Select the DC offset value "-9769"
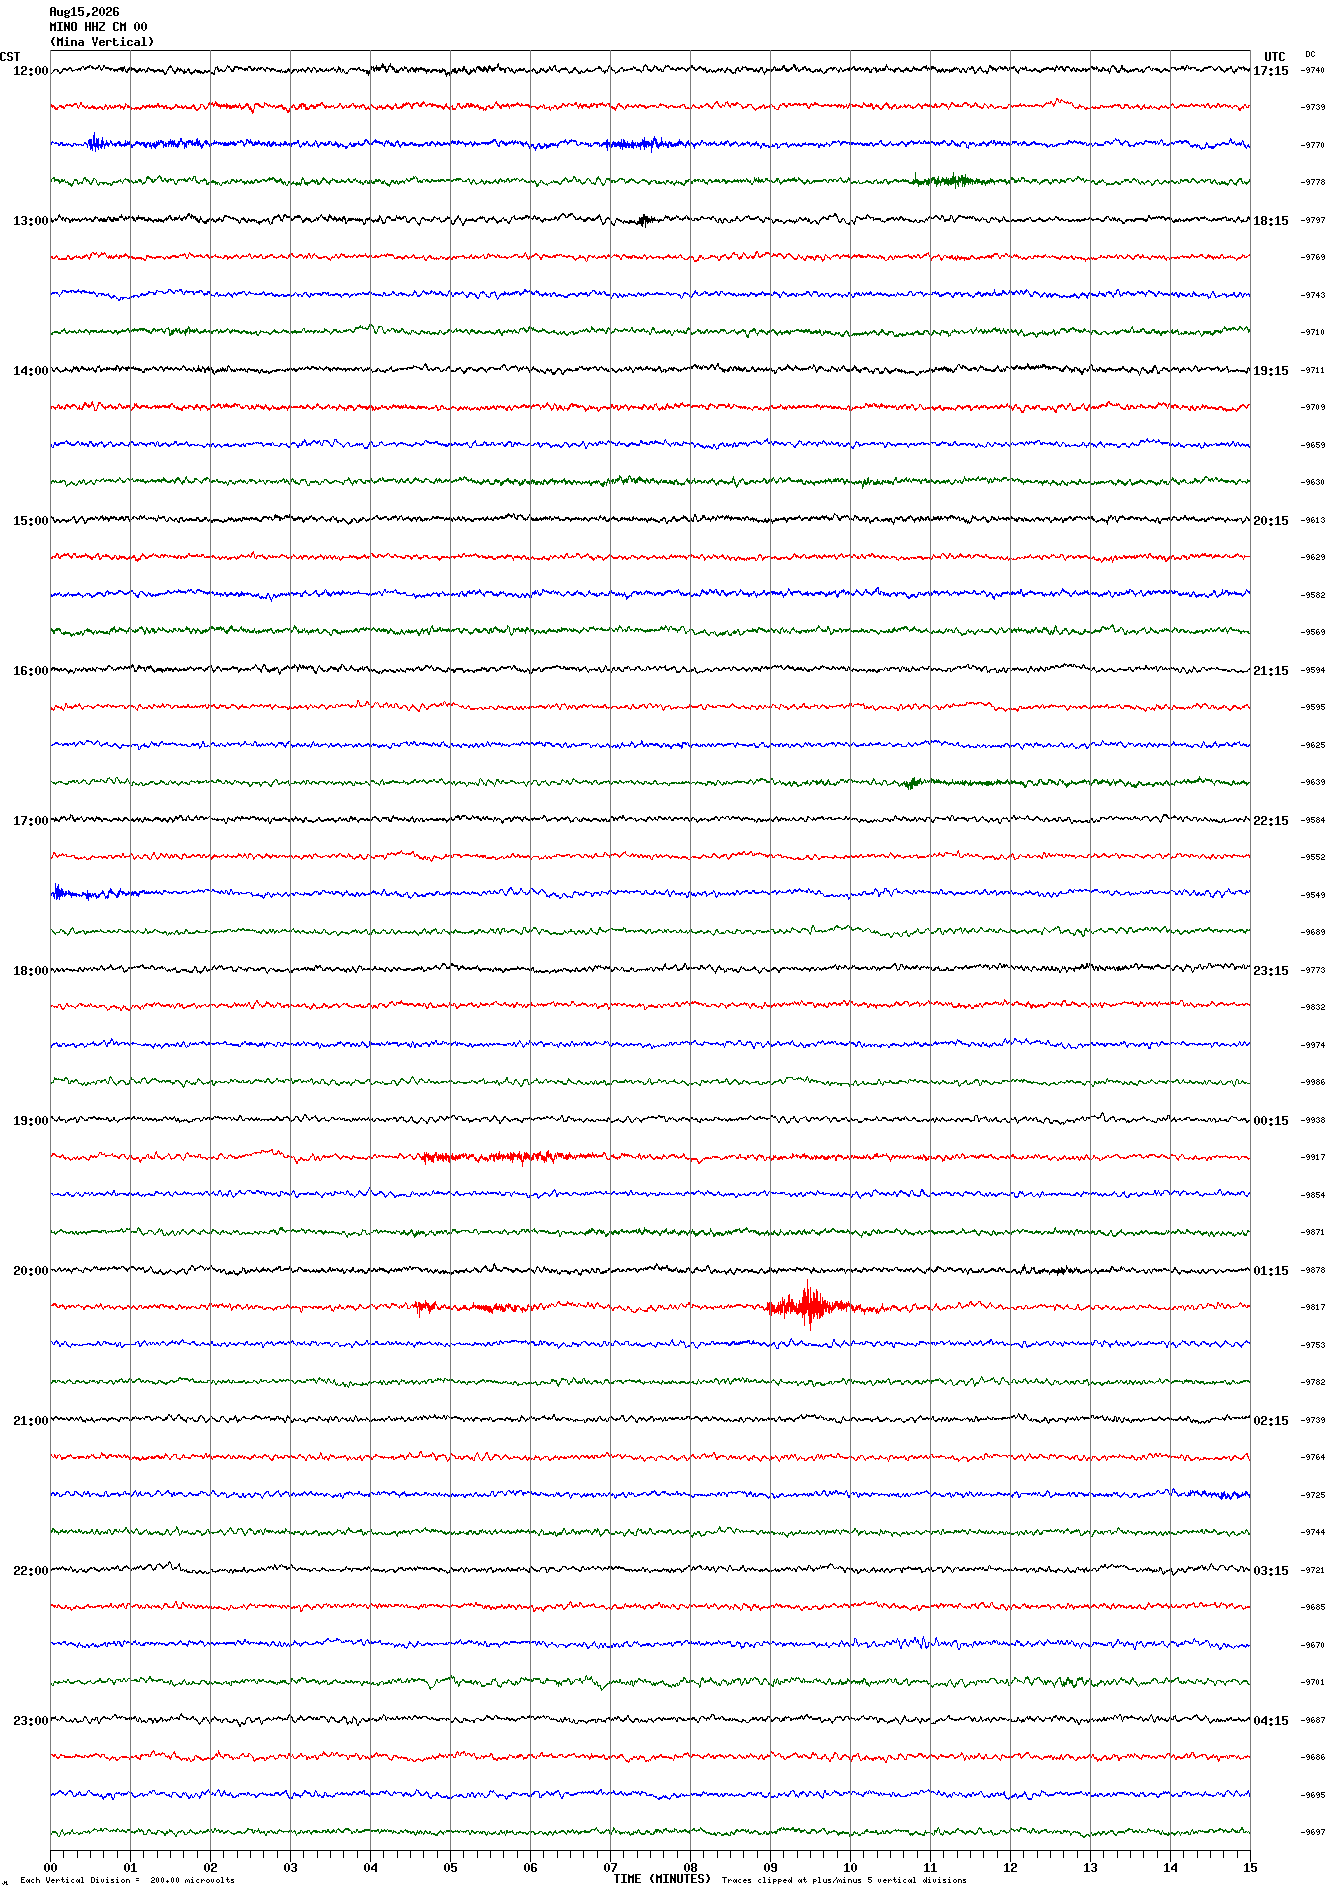 point(1313,257)
